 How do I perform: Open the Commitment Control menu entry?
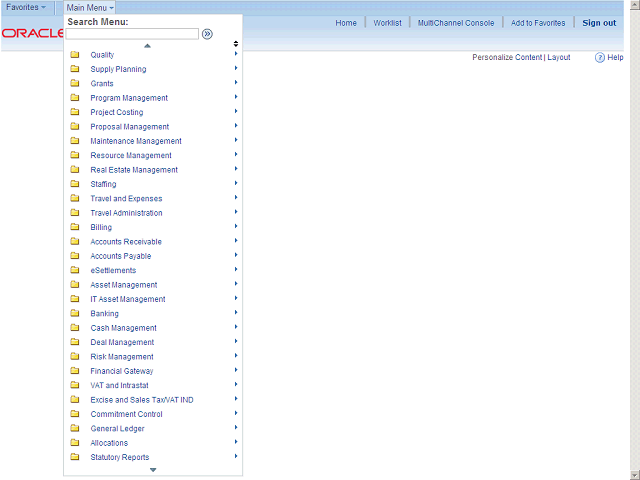click(x=127, y=414)
